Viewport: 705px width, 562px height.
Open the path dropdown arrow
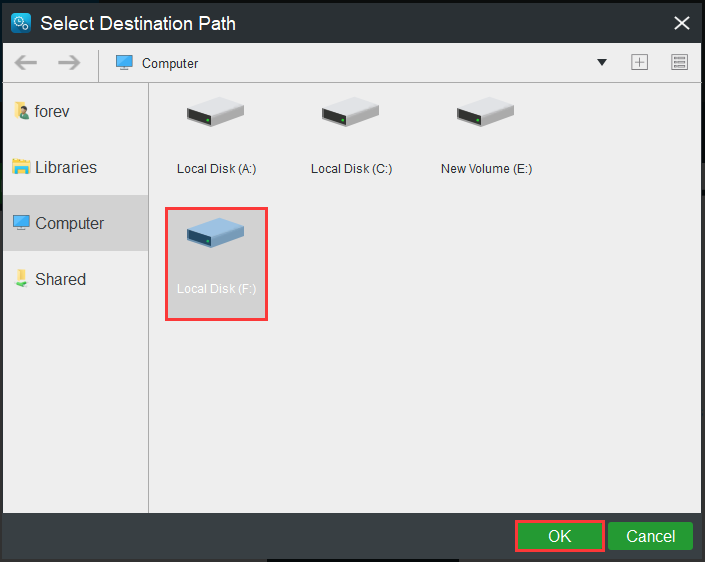pyautogui.click(x=602, y=62)
